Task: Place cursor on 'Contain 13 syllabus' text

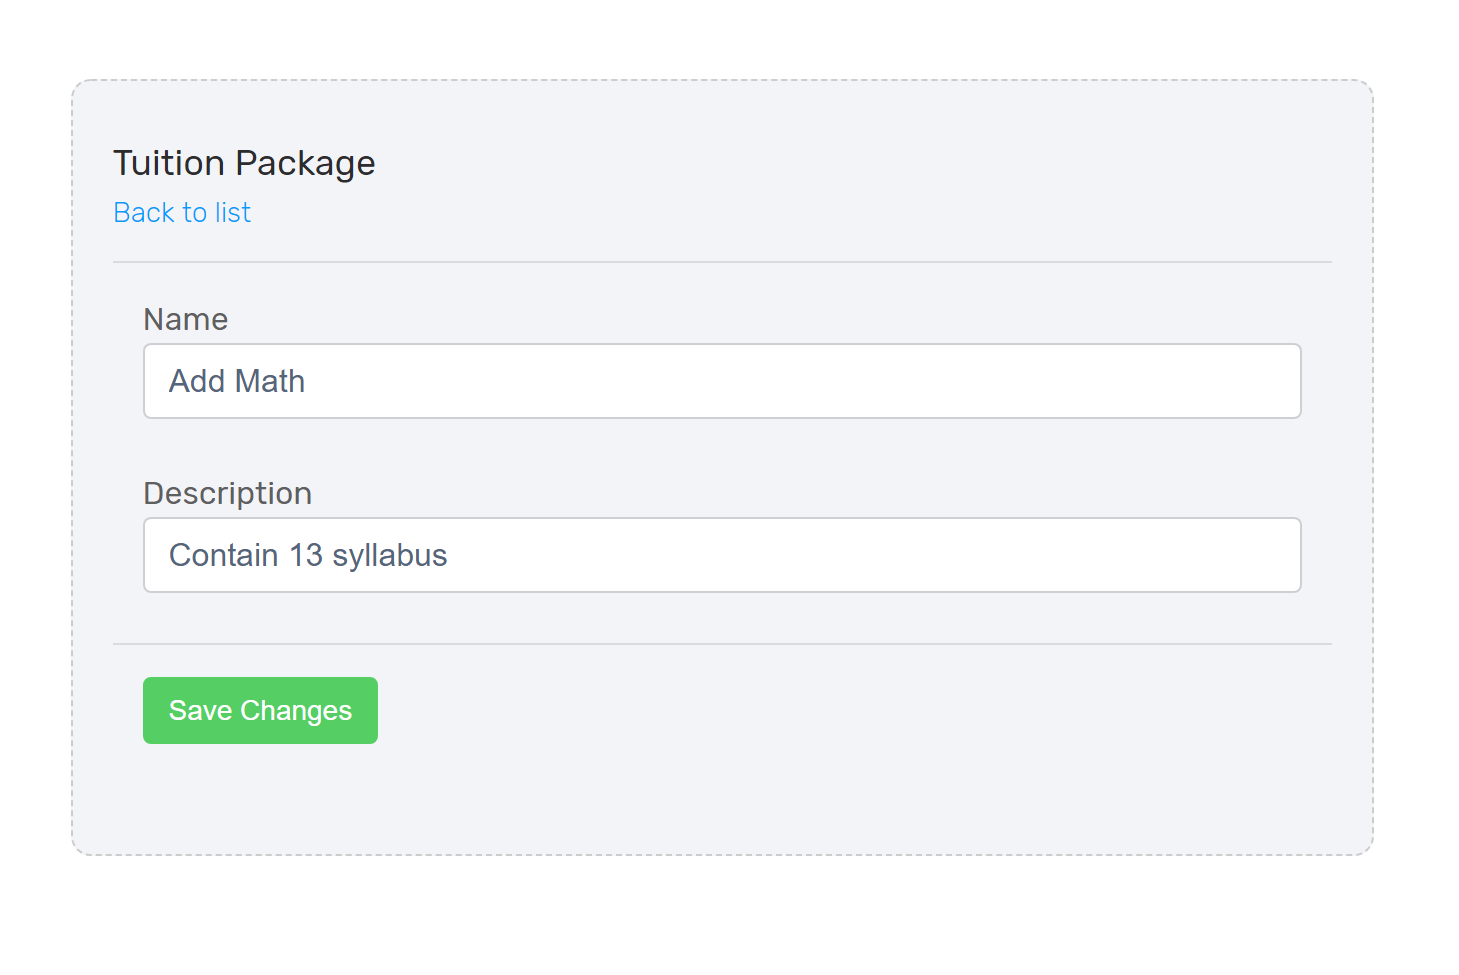Action: tap(308, 555)
